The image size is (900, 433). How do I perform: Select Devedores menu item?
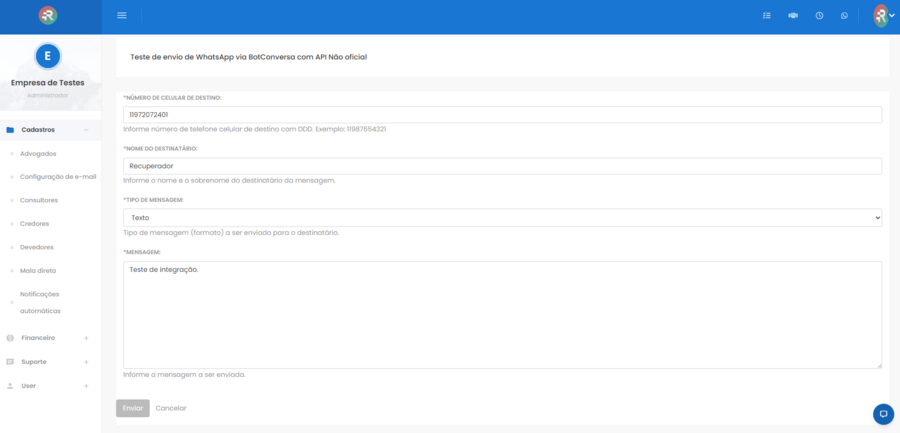(37, 247)
